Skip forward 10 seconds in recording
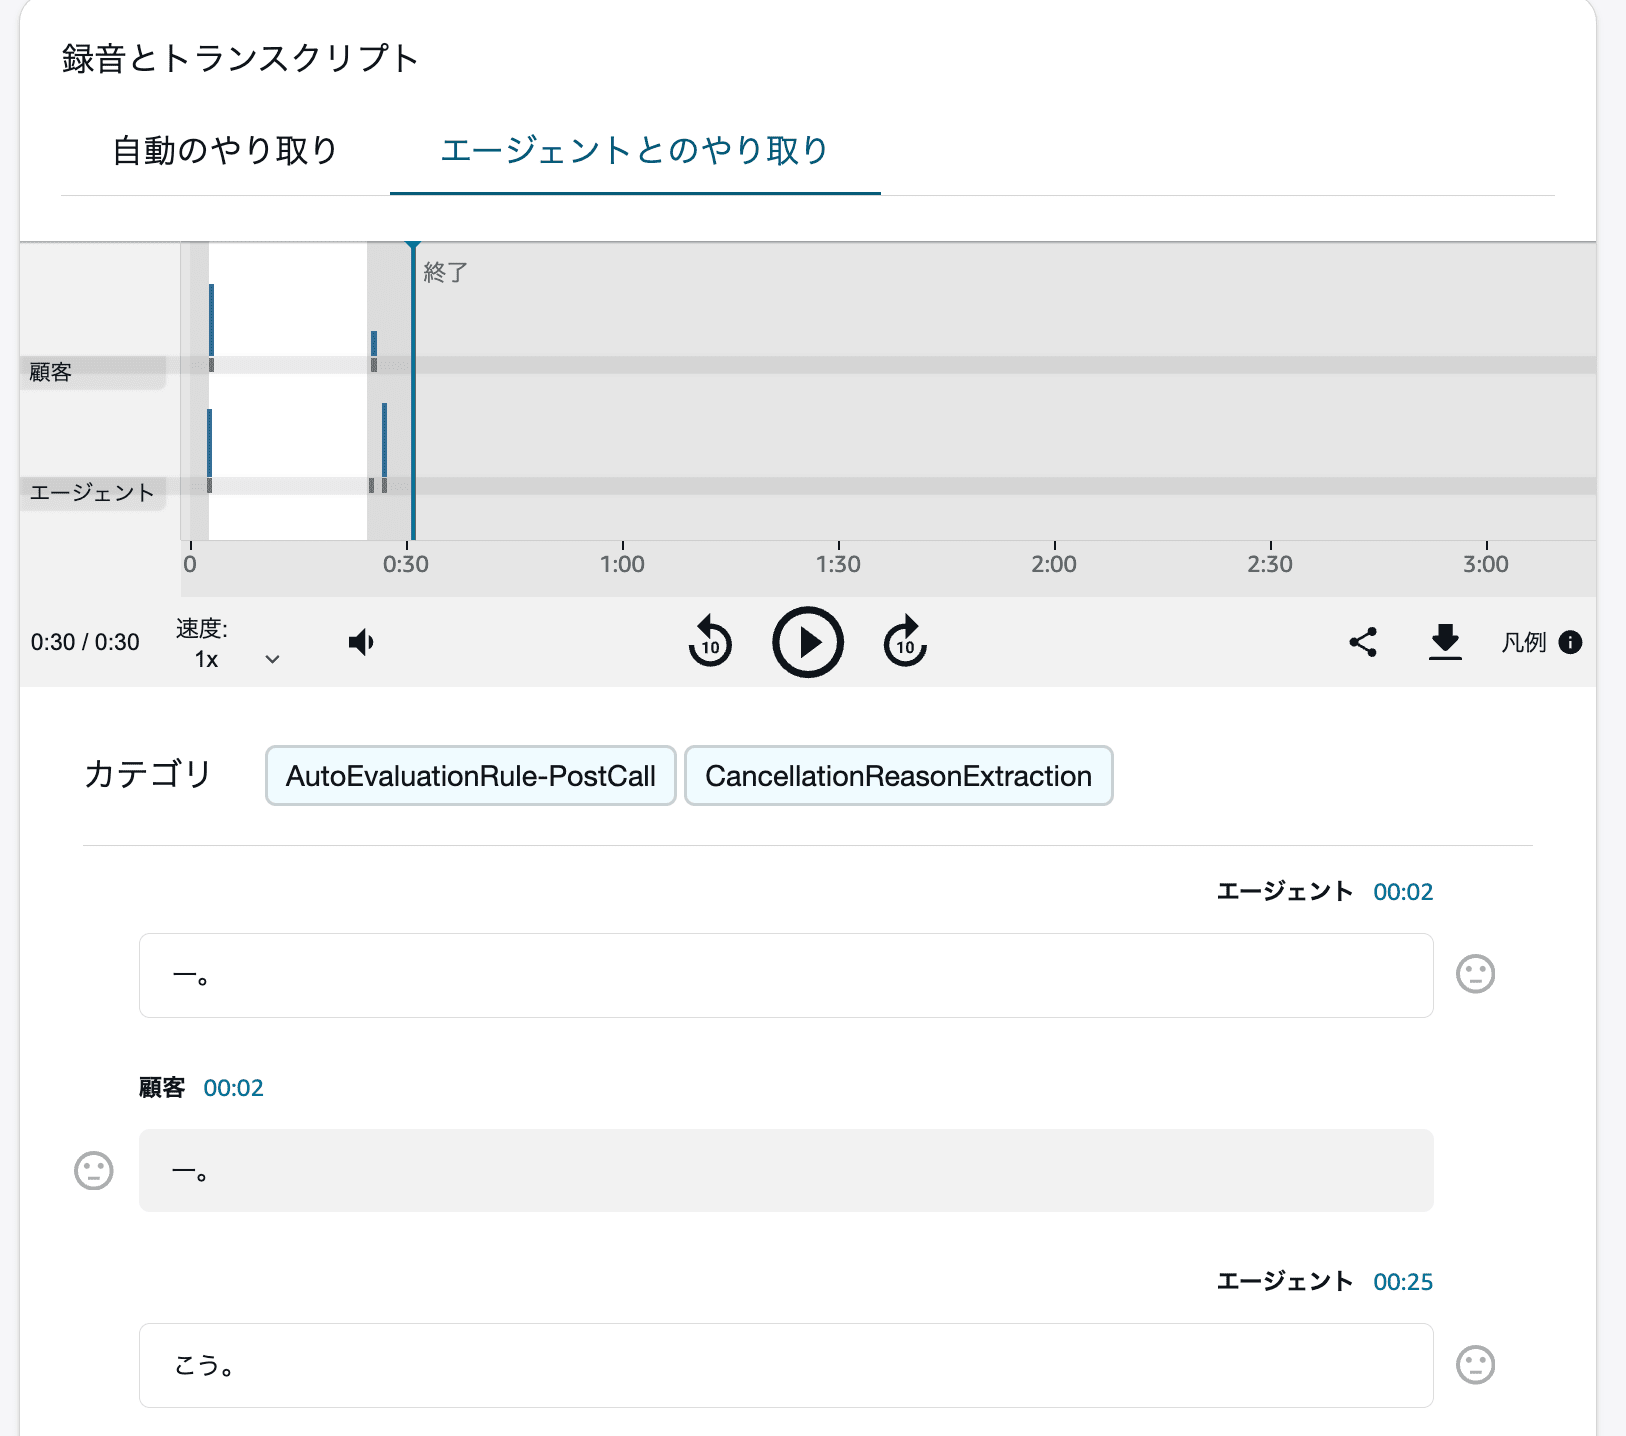The width and height of the screenshot is (1626, 1436). point(905,642)
